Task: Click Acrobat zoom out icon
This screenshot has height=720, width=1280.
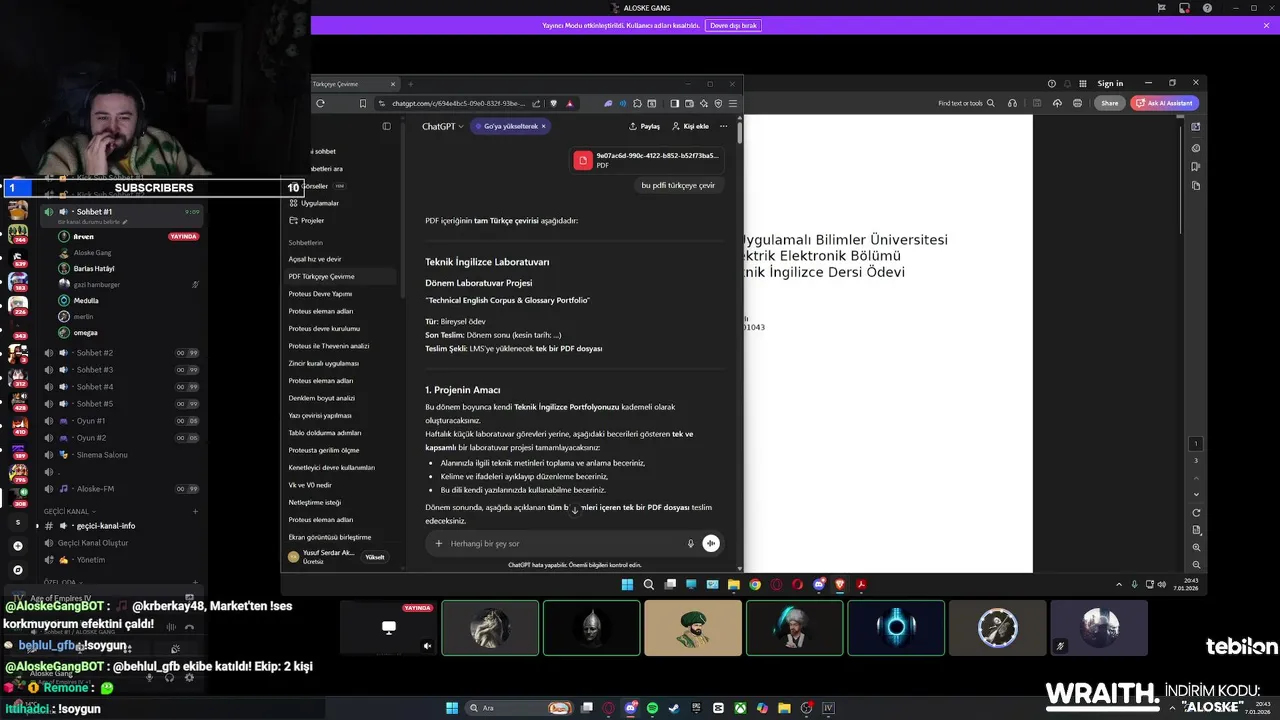Action: (1196, 565)
